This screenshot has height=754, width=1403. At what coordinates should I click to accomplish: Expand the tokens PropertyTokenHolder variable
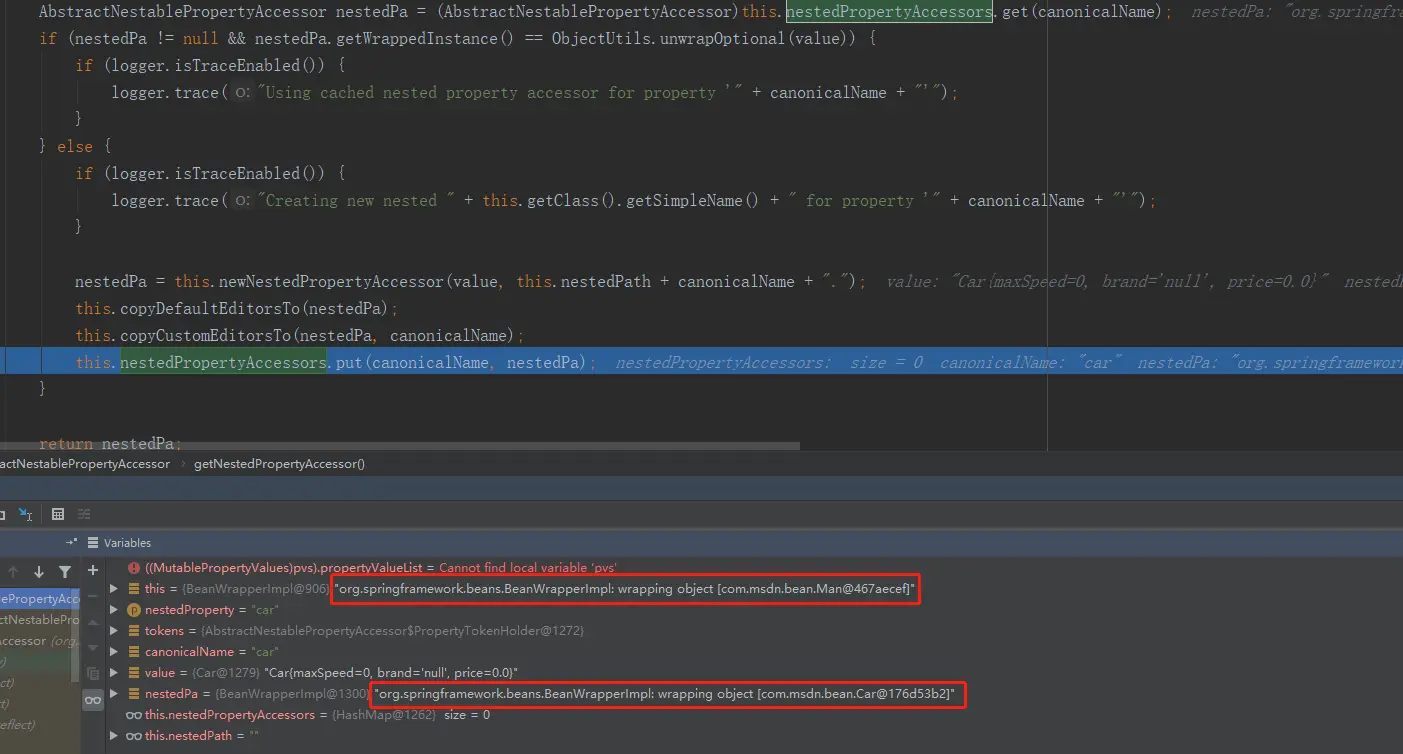click(114, 631)
